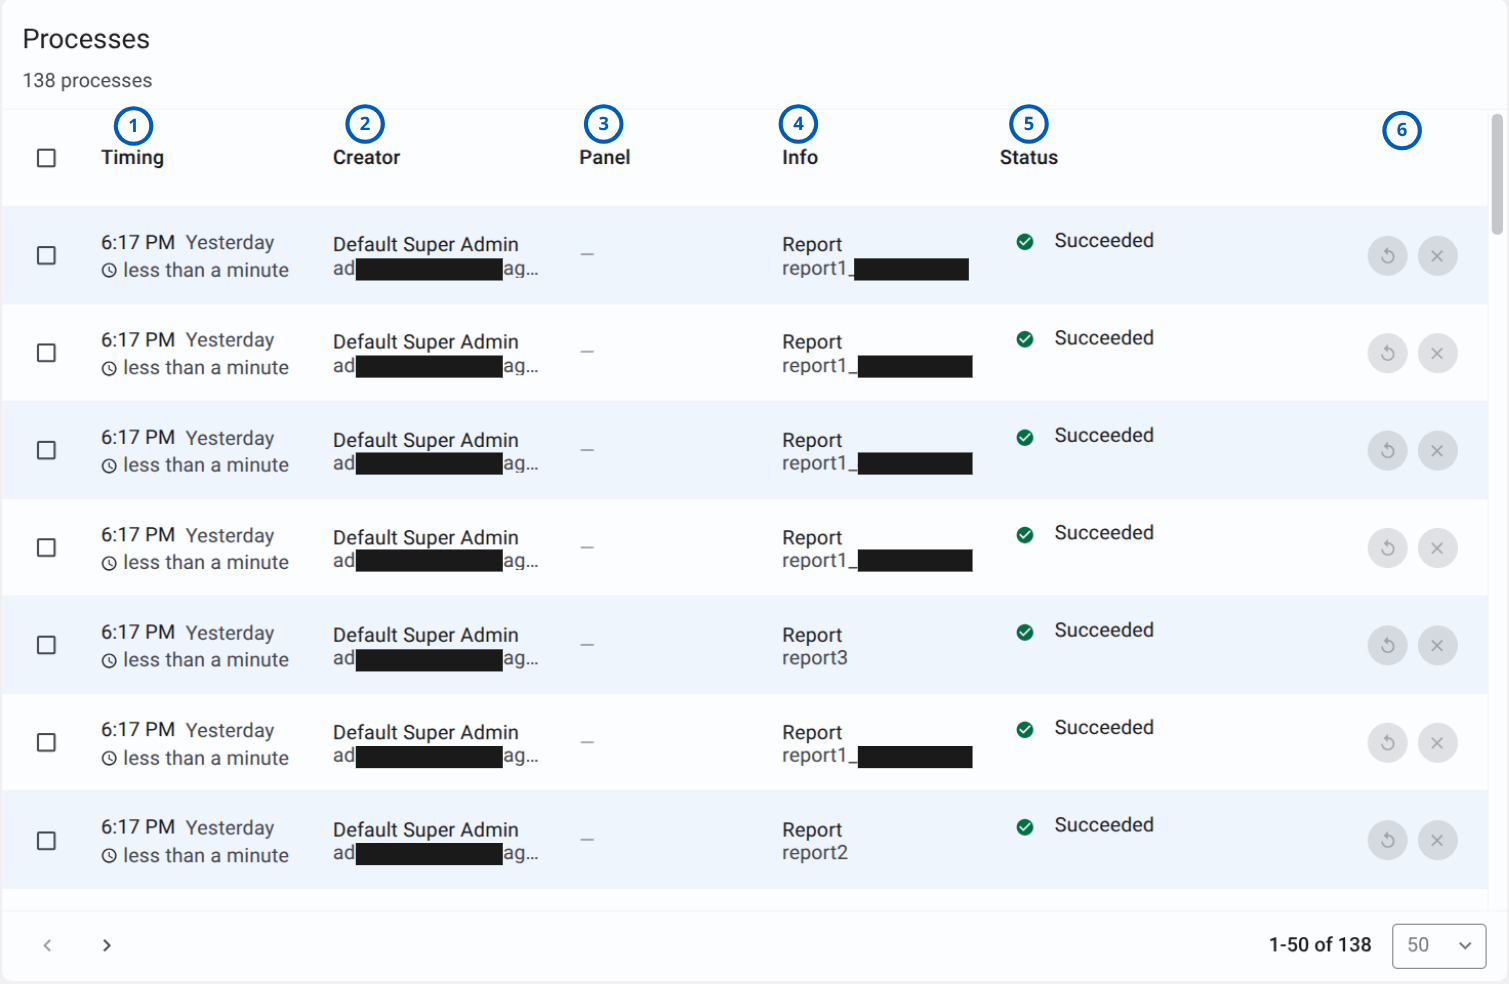Image resolution: width=1509 pixels, height=984 pixels.
Task: Click the Status column header
Action: [1029, 157]
